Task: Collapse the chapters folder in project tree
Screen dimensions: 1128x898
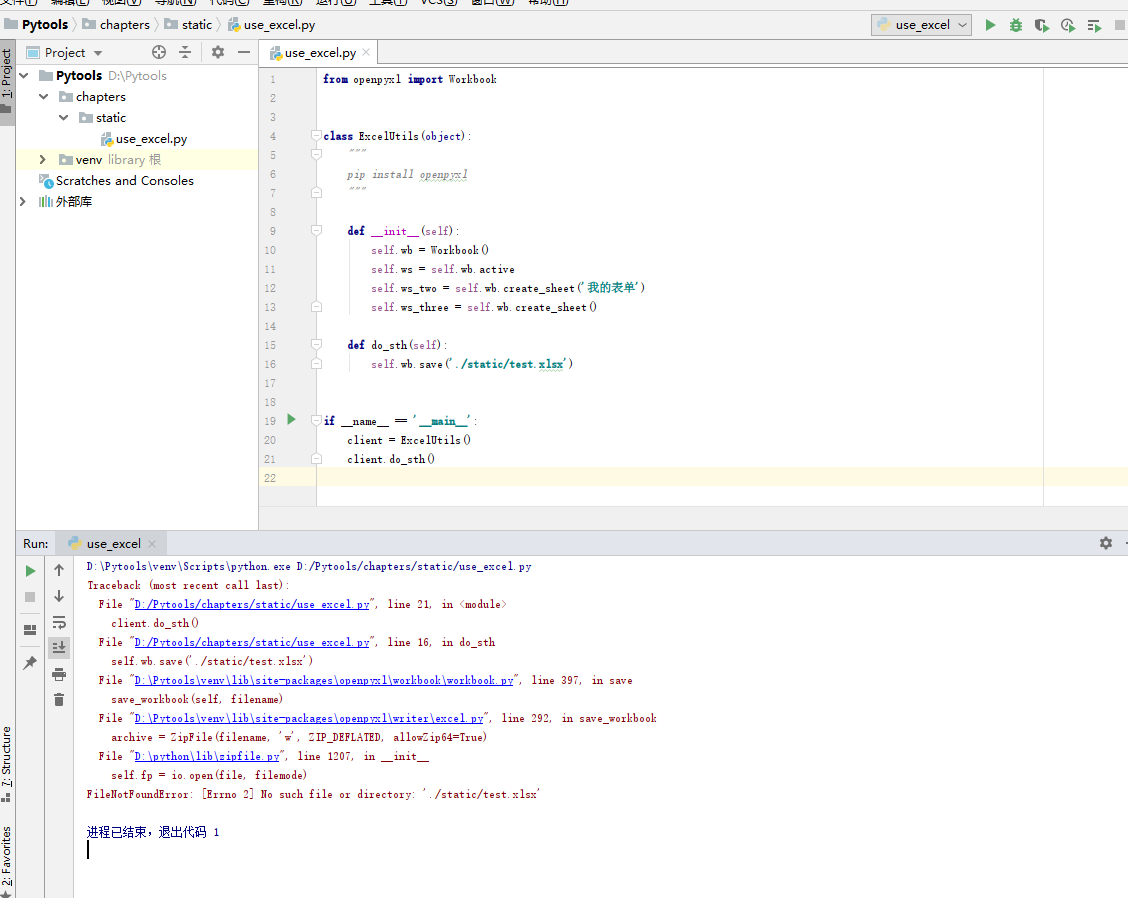Action: (x=43, y=97)
